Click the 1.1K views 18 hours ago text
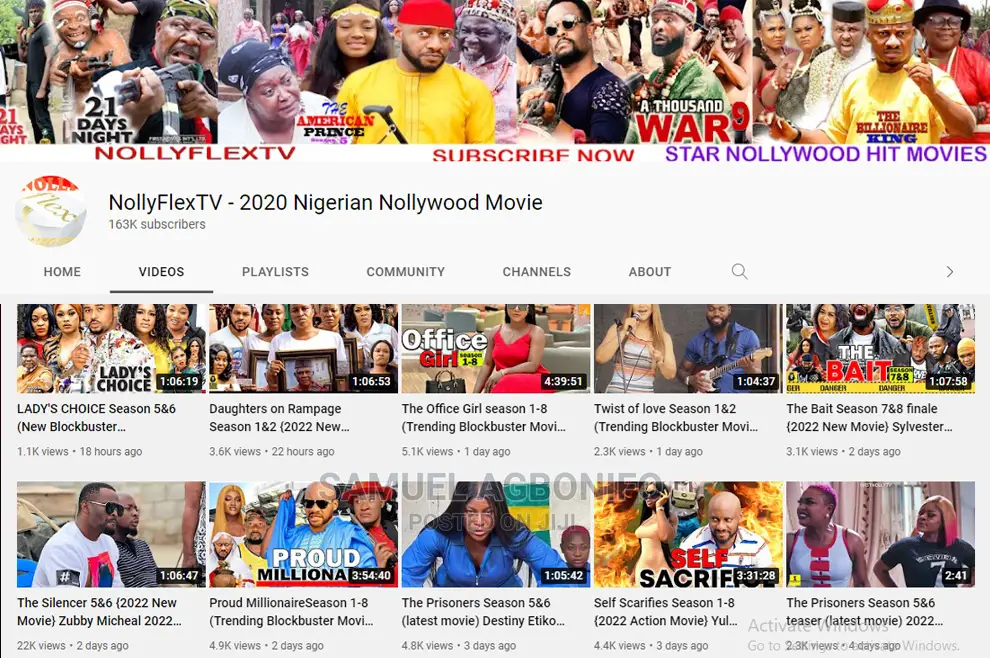Screen dimensions: 990x658 (x=80, y=452)
